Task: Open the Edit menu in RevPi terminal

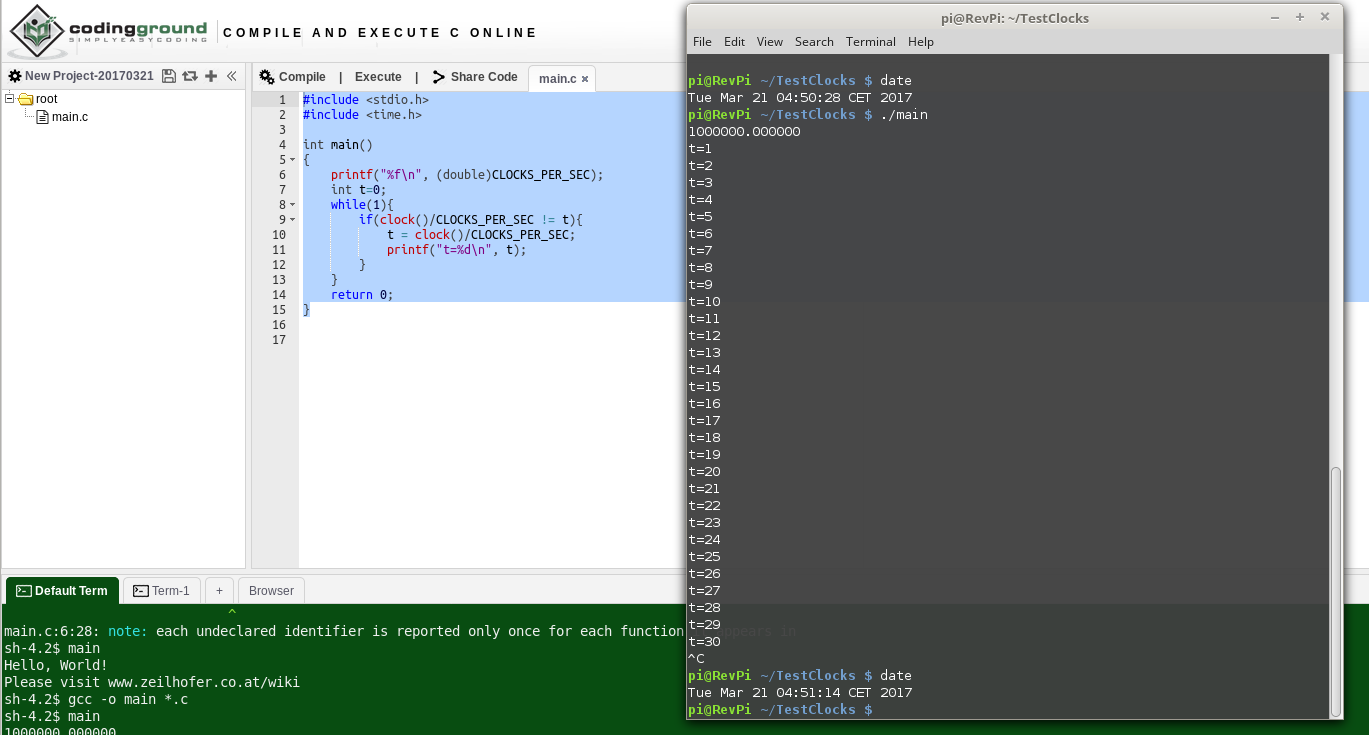Action: pyautogui.click(x=734, y=41)
